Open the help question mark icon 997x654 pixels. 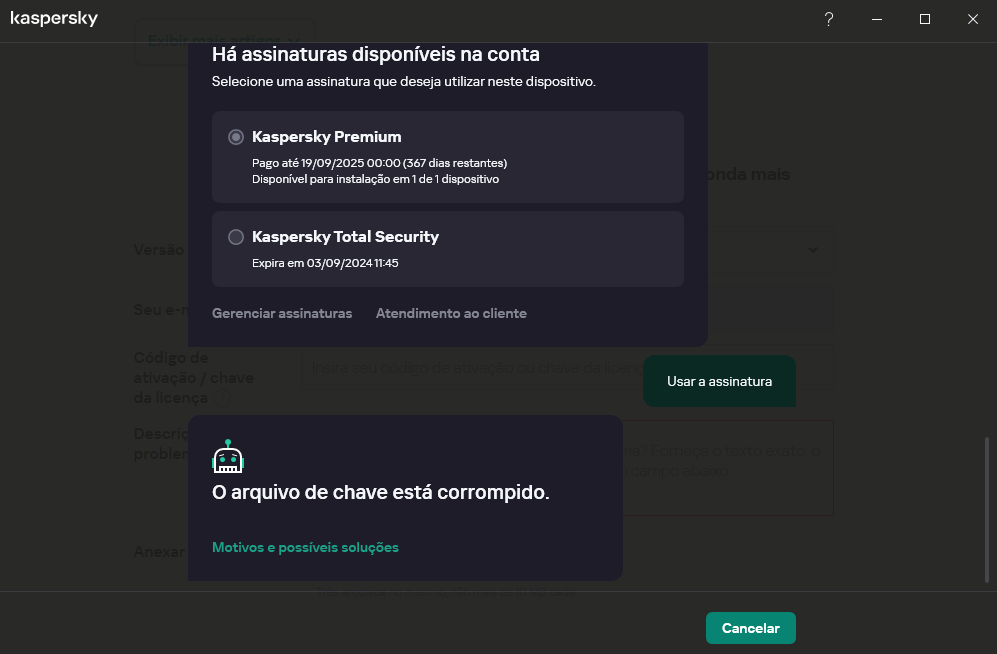[829, 19]
